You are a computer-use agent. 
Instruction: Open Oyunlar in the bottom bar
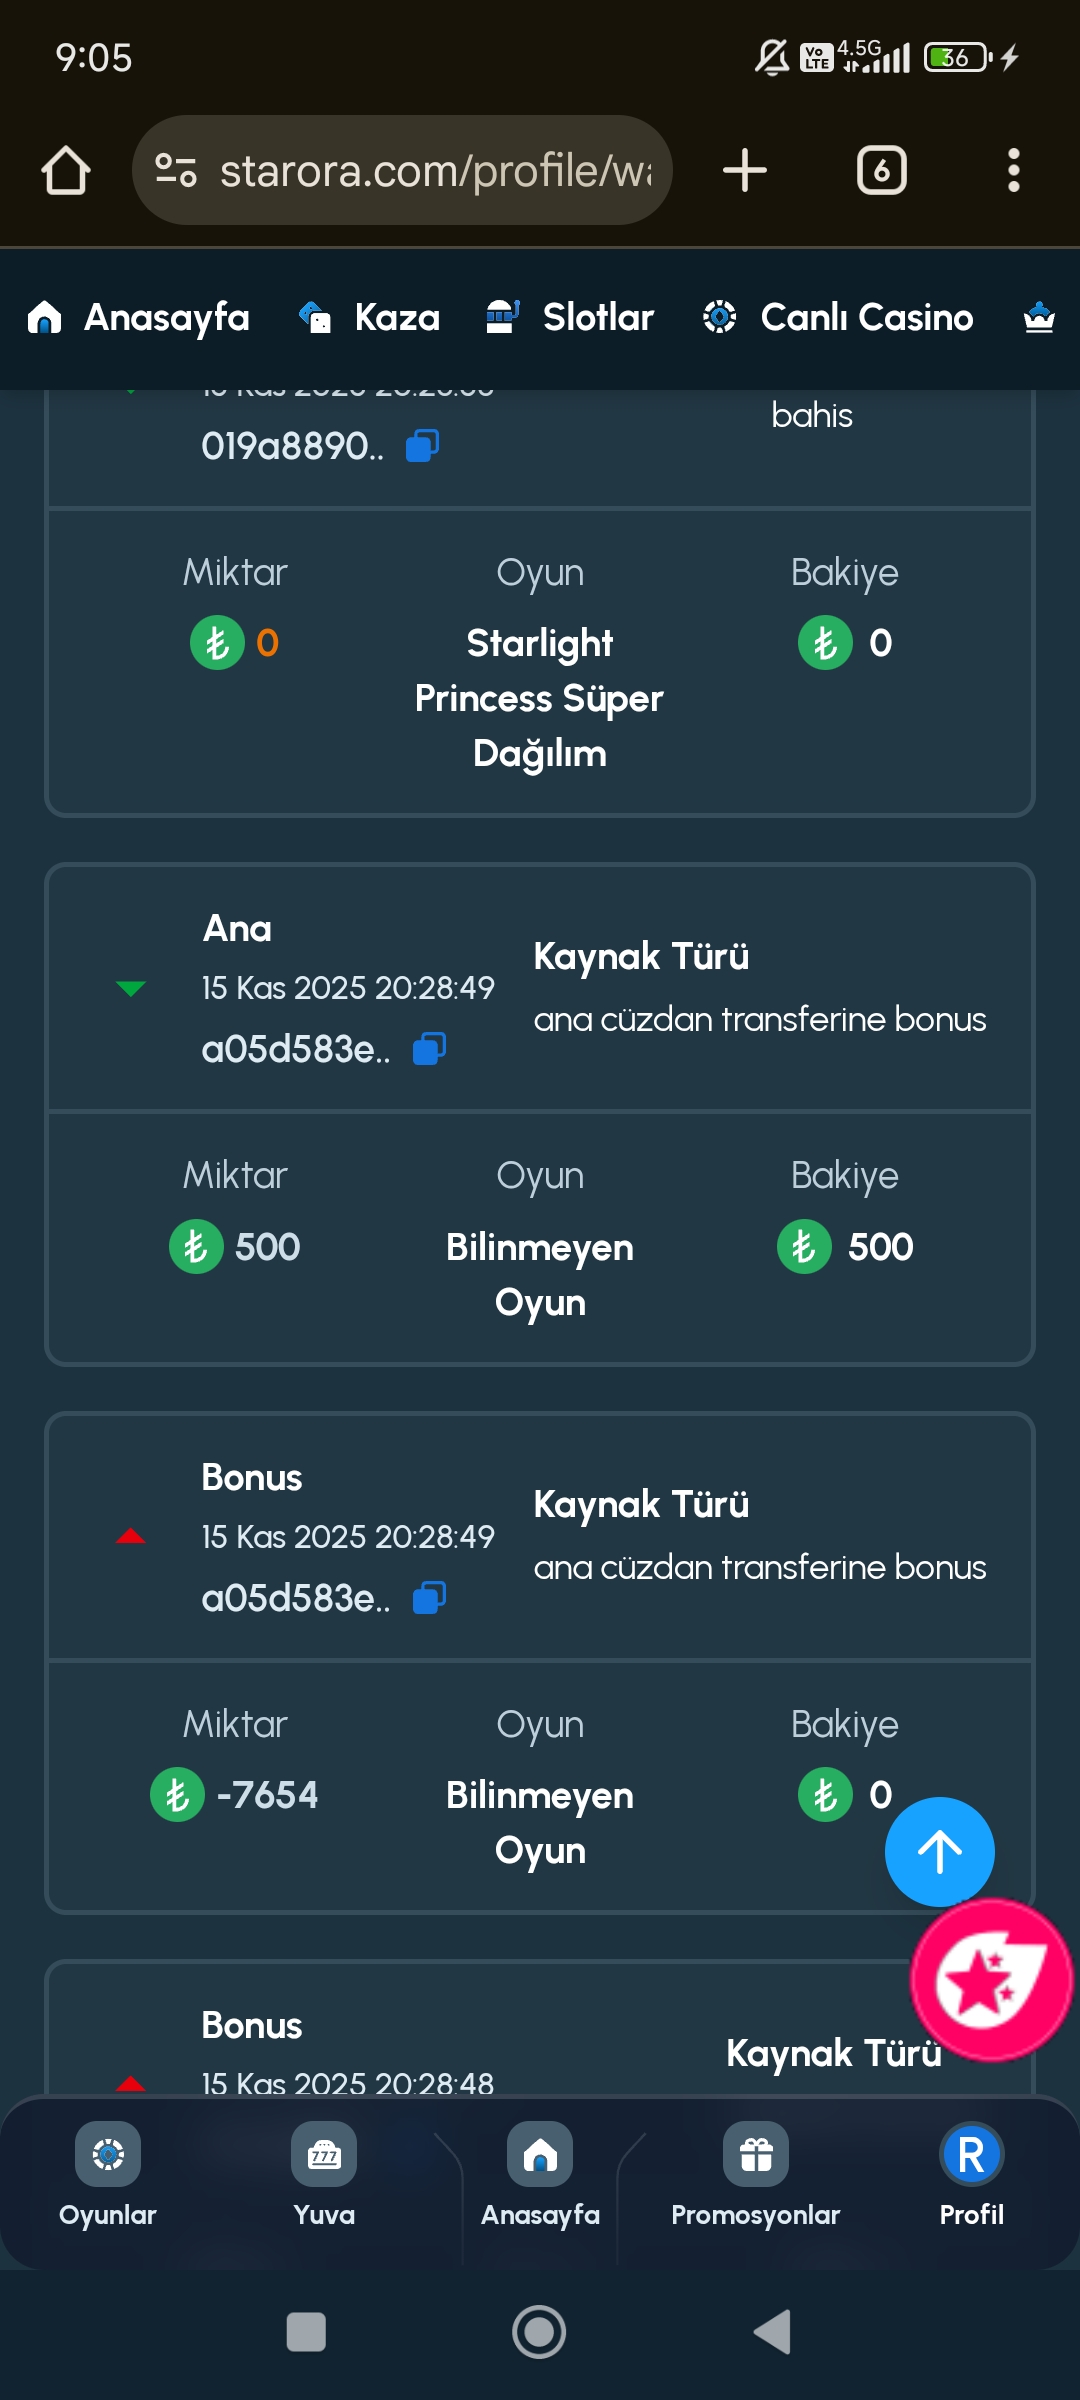(x=108, y=2176)
